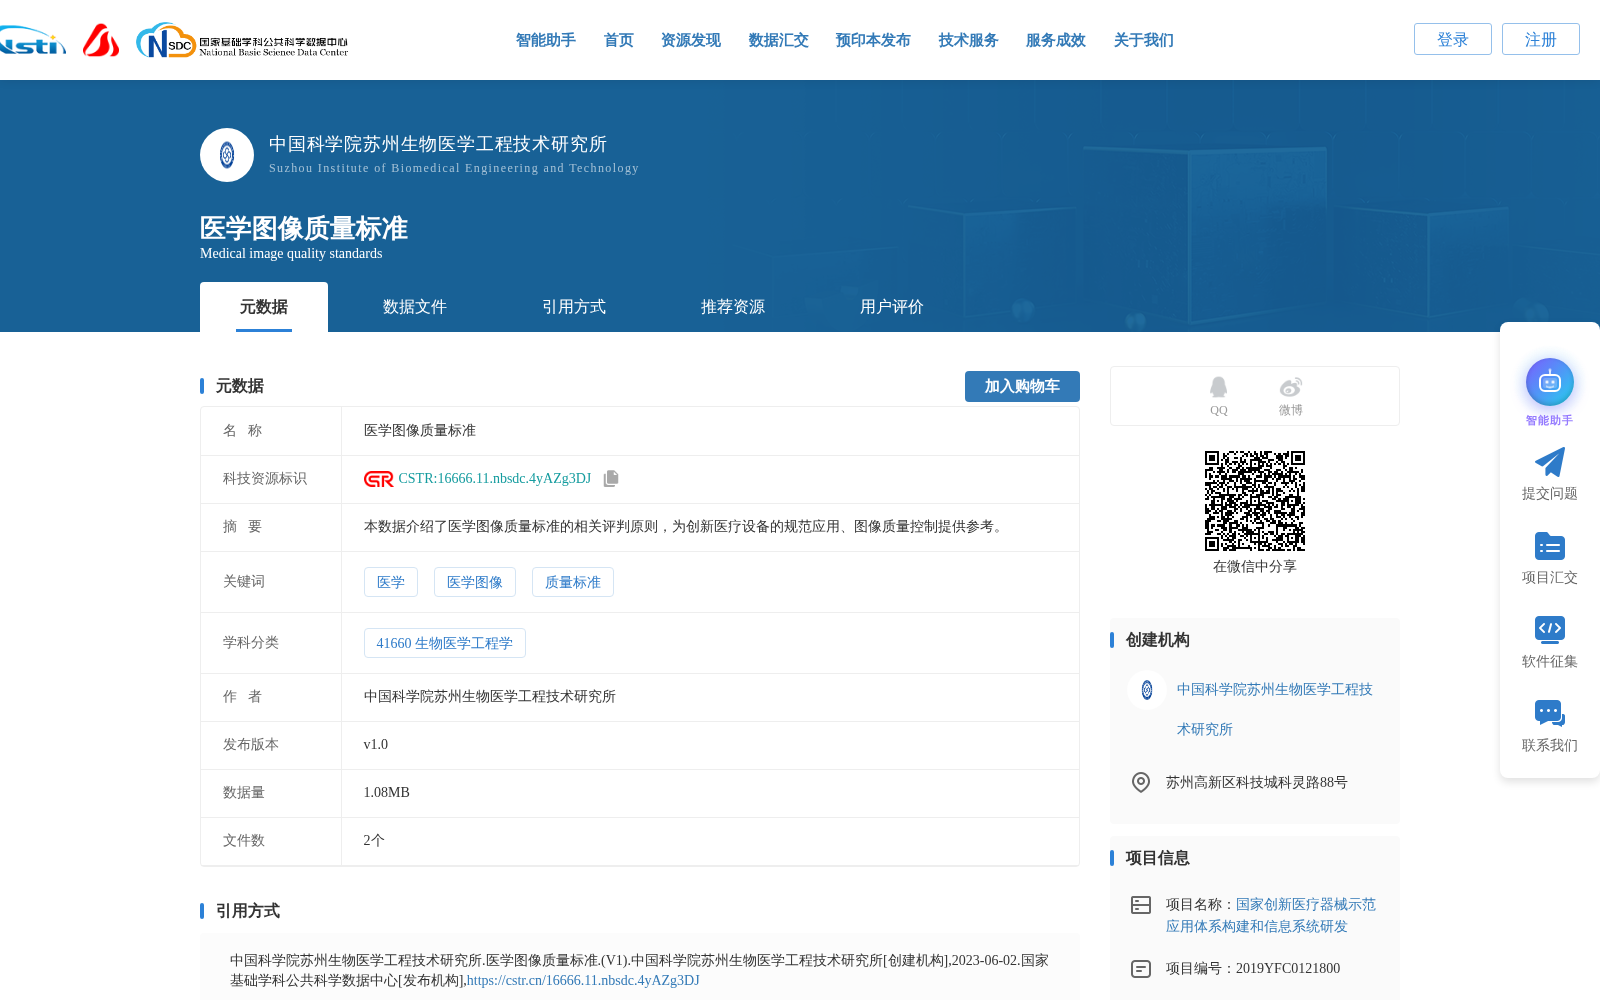1600x1000 pixels.
Task: Click the file count value 2个
Action: point(374,841)
